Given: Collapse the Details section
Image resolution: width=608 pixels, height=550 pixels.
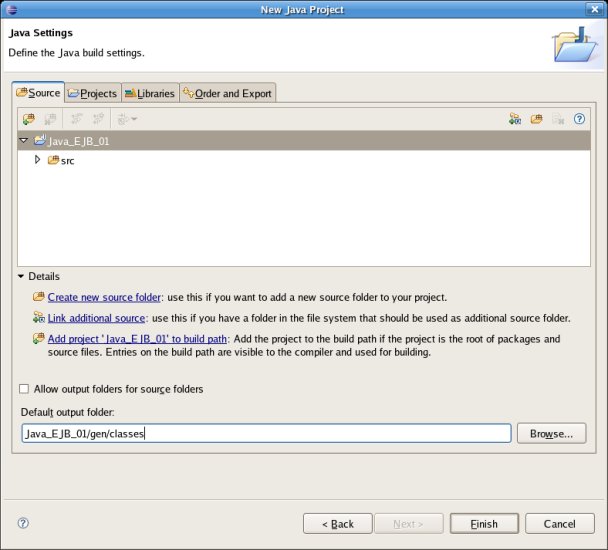Looking at the screenshot, I should [x=21, y=276].
